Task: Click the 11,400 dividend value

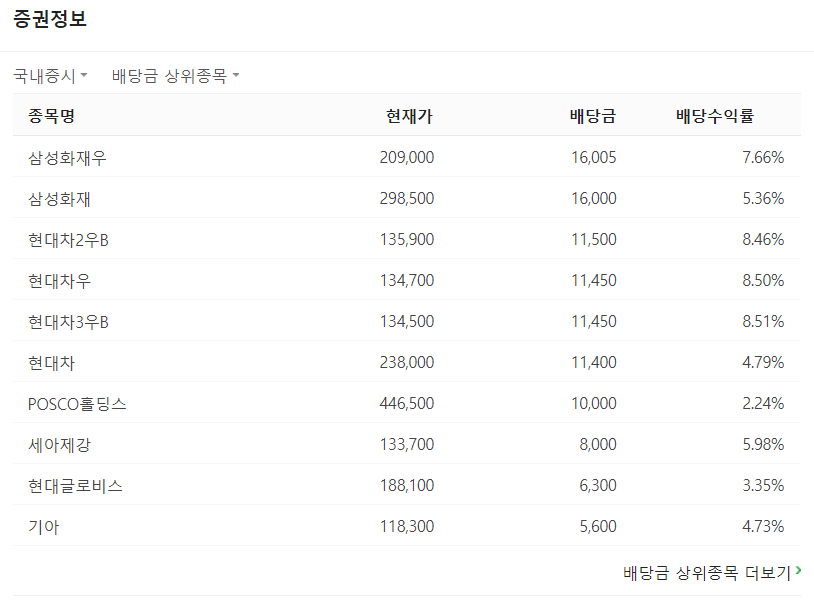Action: [594, 362]
